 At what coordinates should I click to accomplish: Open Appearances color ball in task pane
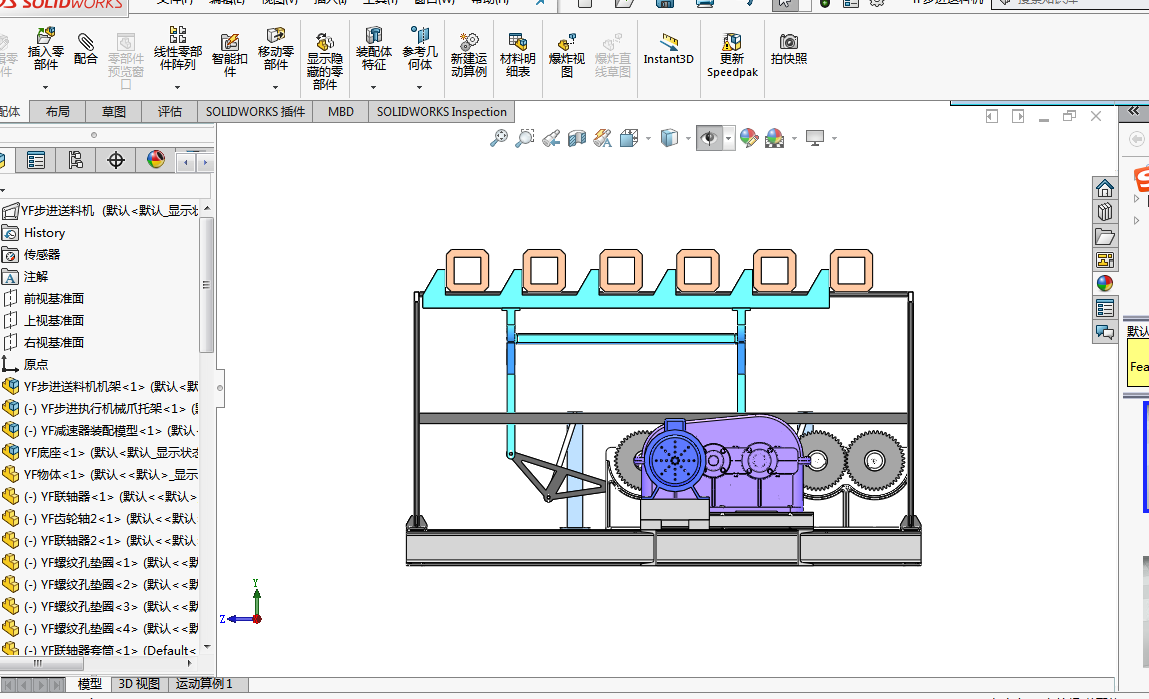[1105, 284]
